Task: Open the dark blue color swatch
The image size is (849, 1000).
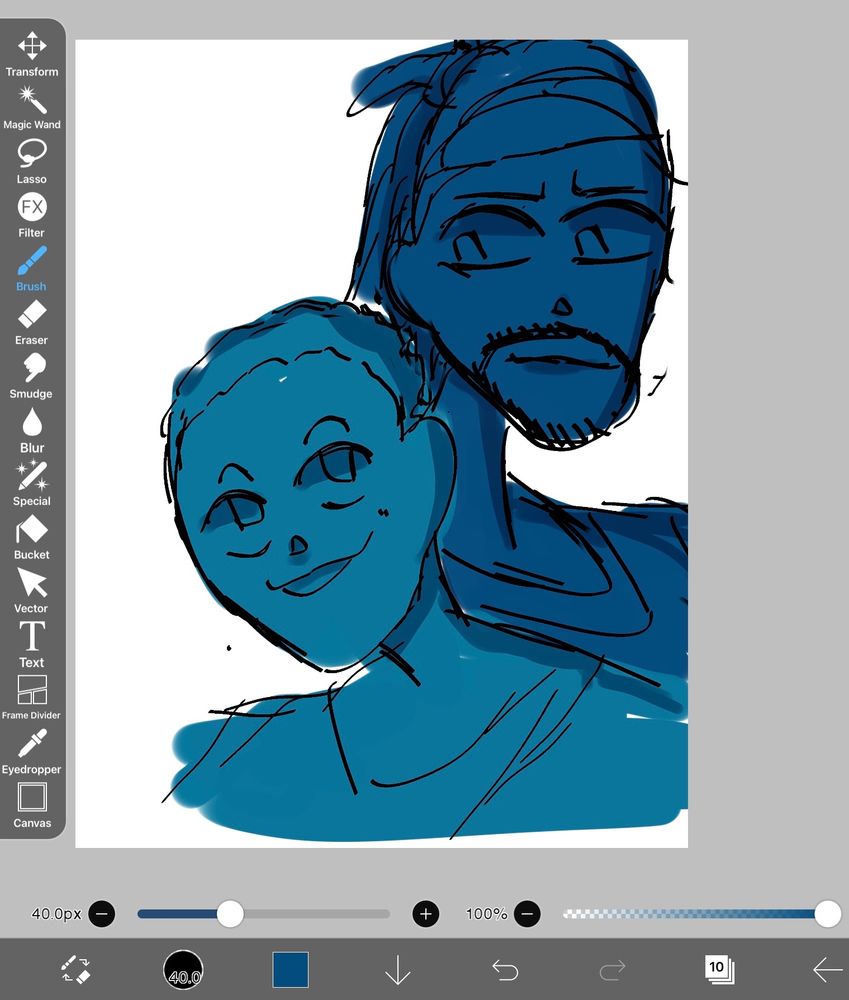Action: click(291, 969)
